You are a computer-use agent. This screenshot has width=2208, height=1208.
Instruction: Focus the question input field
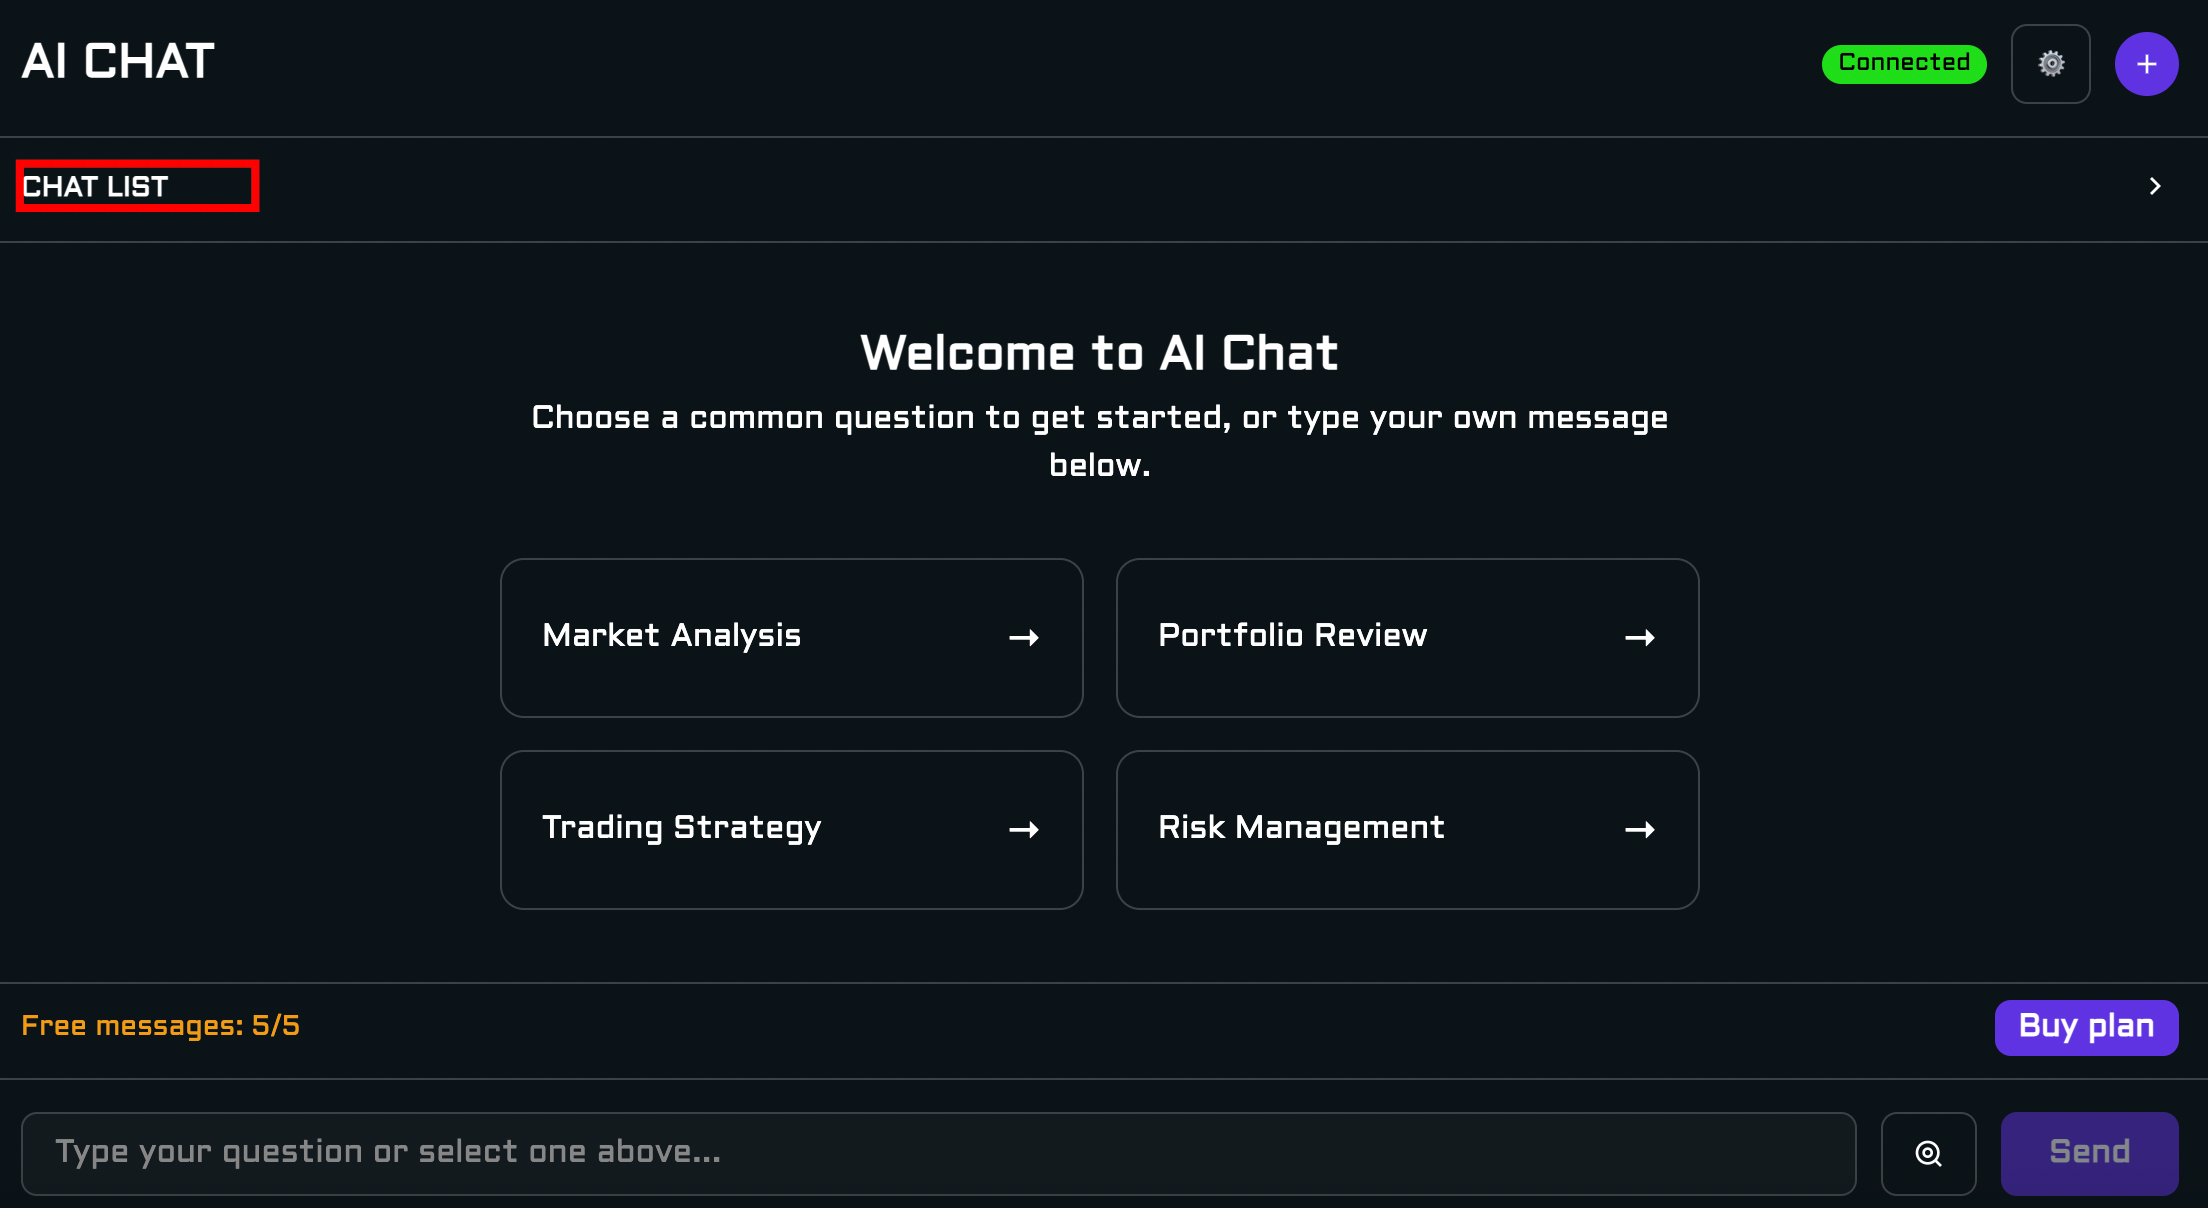coord(938,1153)
